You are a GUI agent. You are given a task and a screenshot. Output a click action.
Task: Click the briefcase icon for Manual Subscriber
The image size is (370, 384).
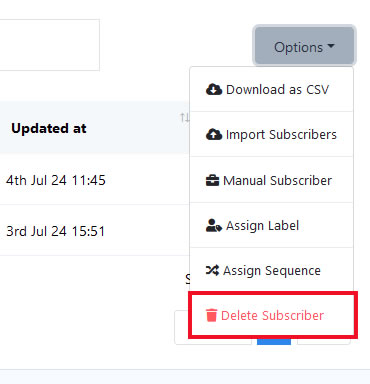pyautogui.click(x=212, y=180)
